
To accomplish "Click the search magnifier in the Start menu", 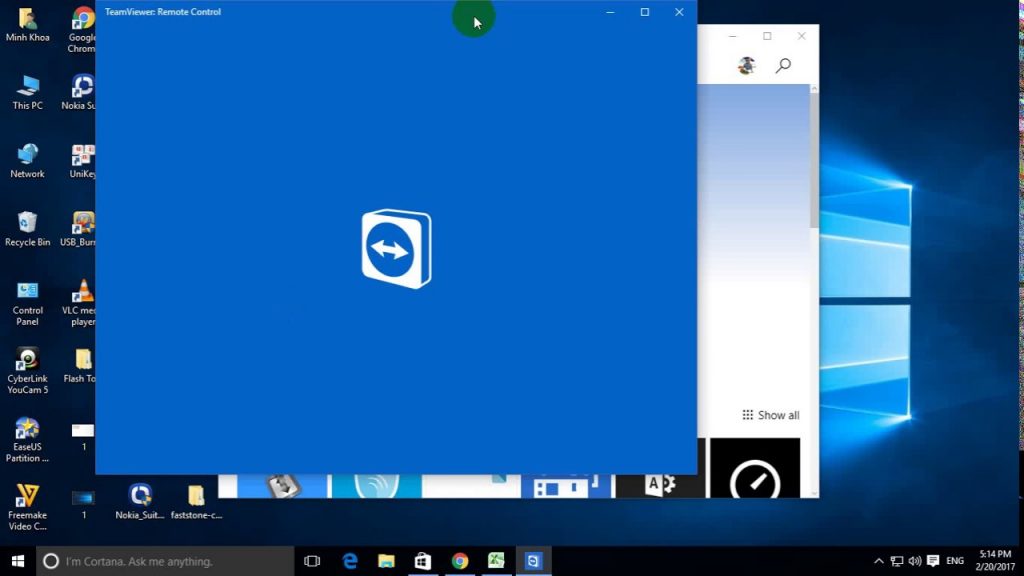I will tap(784, 64).
